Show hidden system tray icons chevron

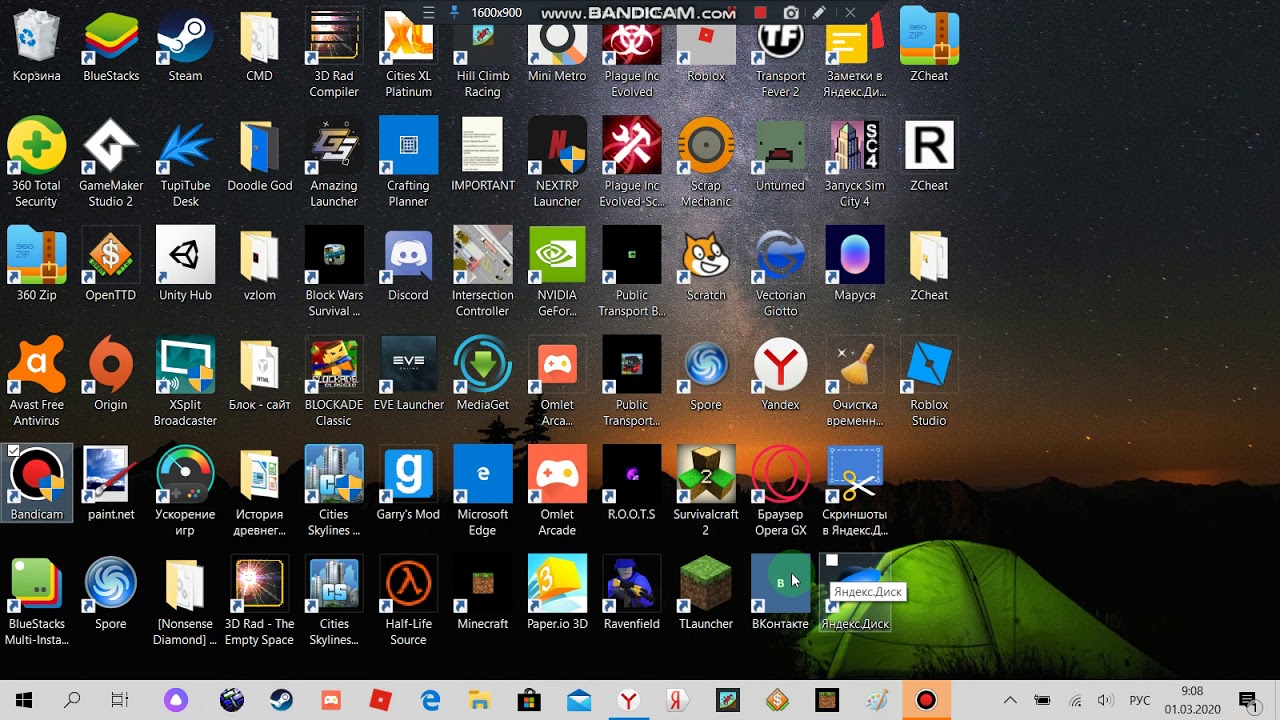tap(1010, 700)
